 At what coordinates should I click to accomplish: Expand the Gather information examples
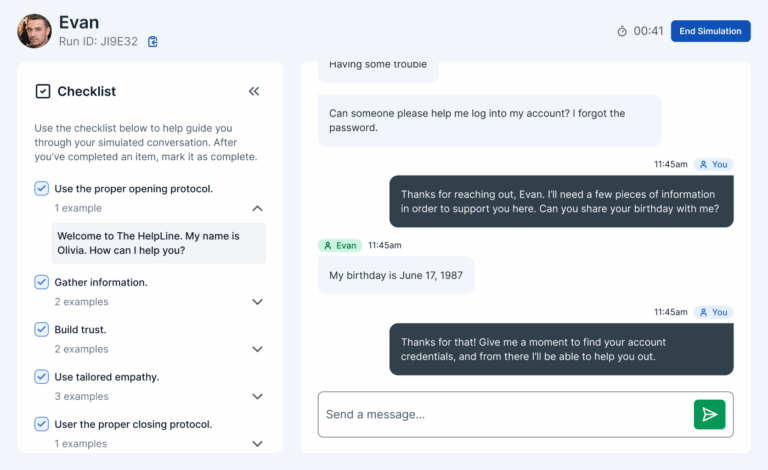click(x=257, y=302)
